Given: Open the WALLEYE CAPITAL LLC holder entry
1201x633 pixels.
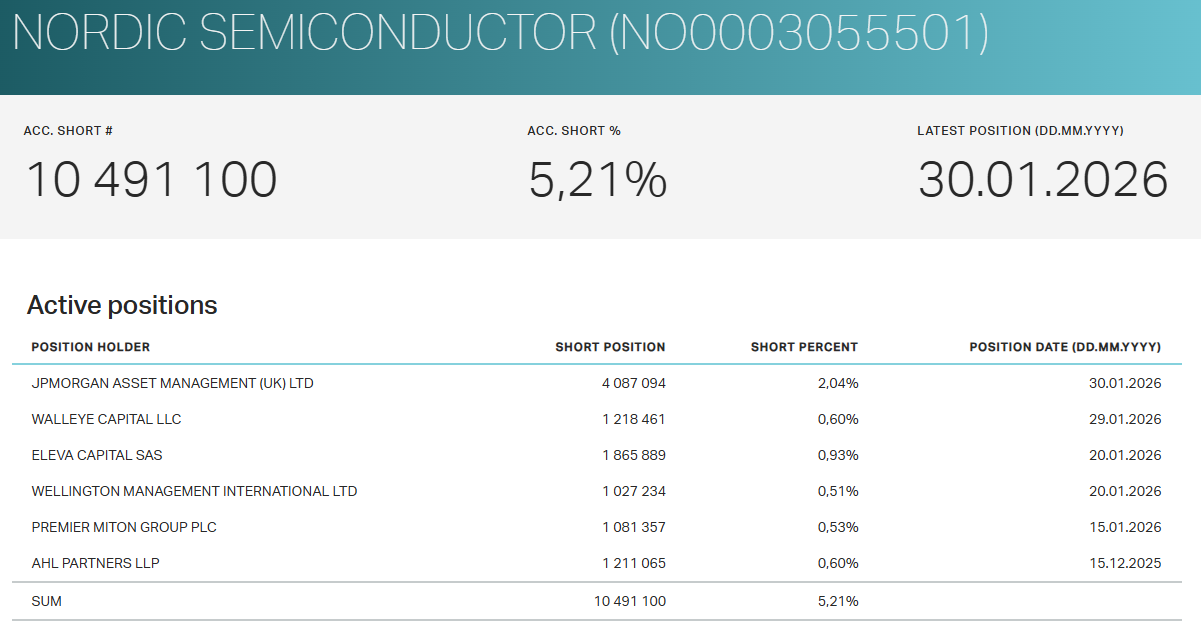Looking at the screenshot, I should pos(106,419).
